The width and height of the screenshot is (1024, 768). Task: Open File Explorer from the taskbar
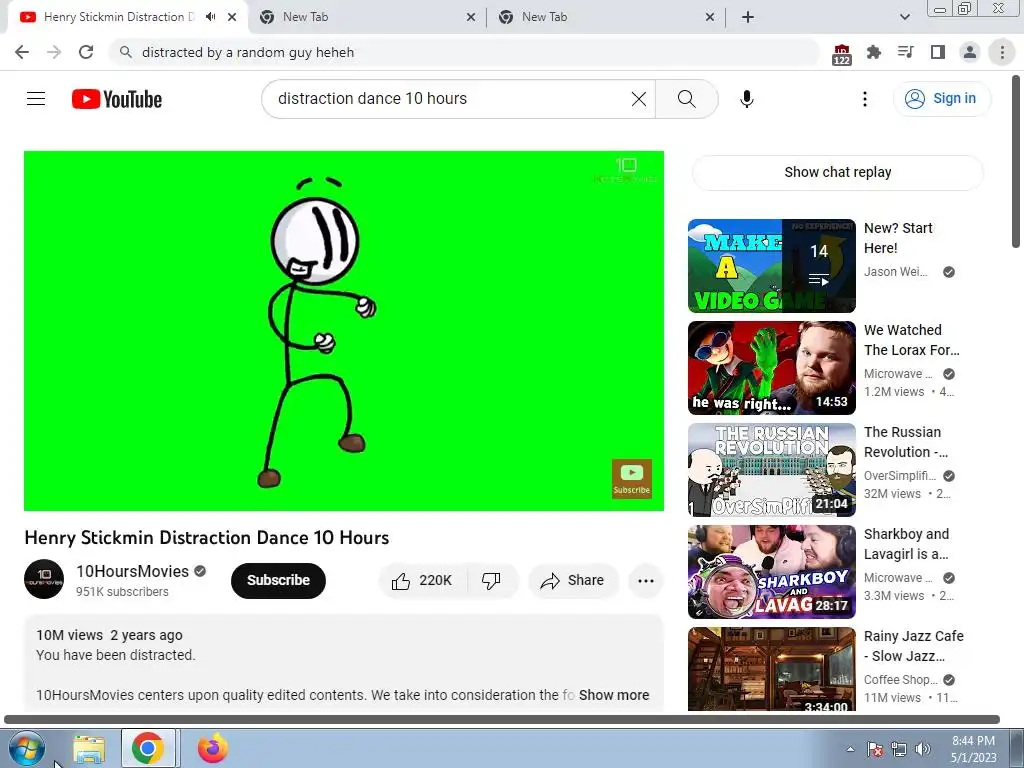pyautogui.click(x=89, y=749)
